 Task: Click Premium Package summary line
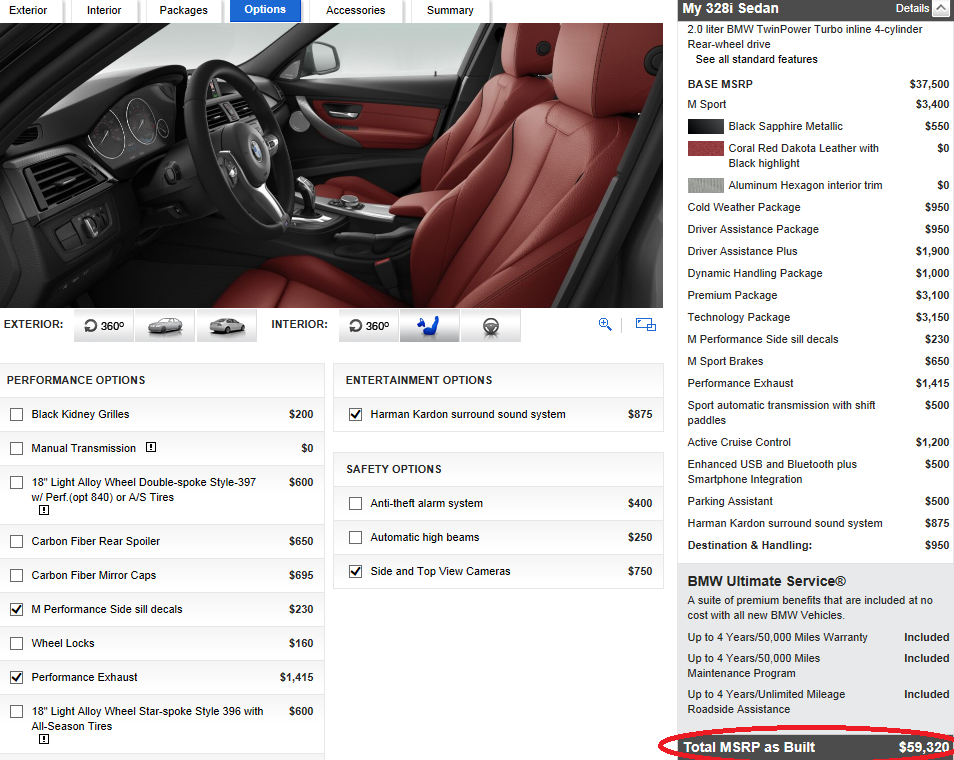click(x=818, y=295)
